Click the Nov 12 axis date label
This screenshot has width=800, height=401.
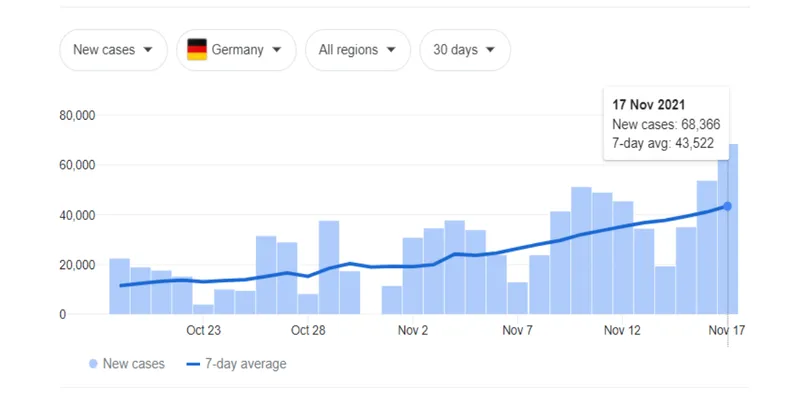pyautogui.click(x=621, y=329)
